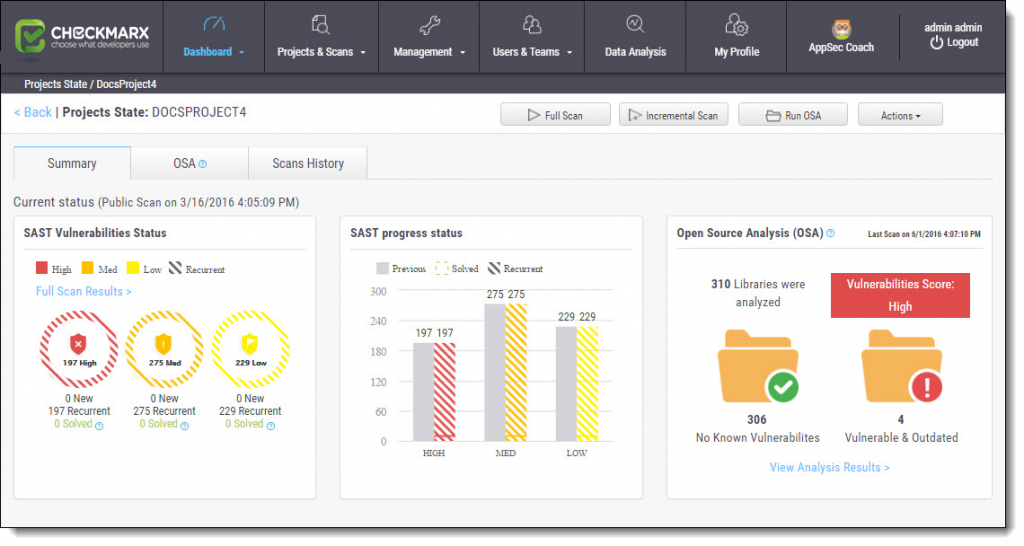Start a Full Scan
1024x546 pixels.
click(555, 116)
